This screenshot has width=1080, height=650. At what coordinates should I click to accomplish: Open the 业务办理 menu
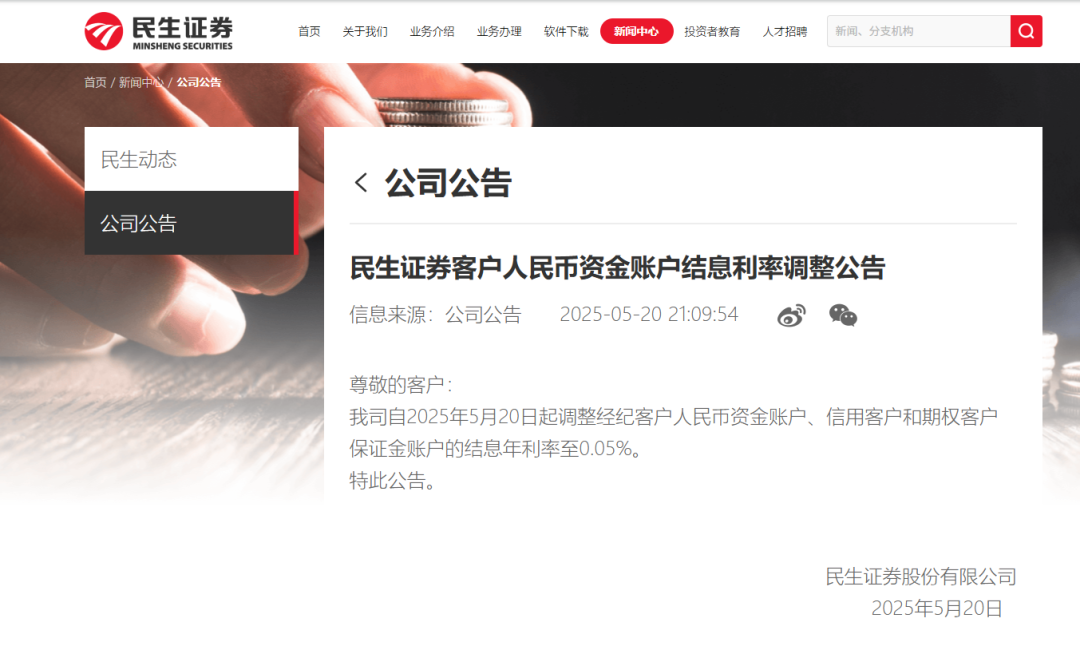[499, 32]
